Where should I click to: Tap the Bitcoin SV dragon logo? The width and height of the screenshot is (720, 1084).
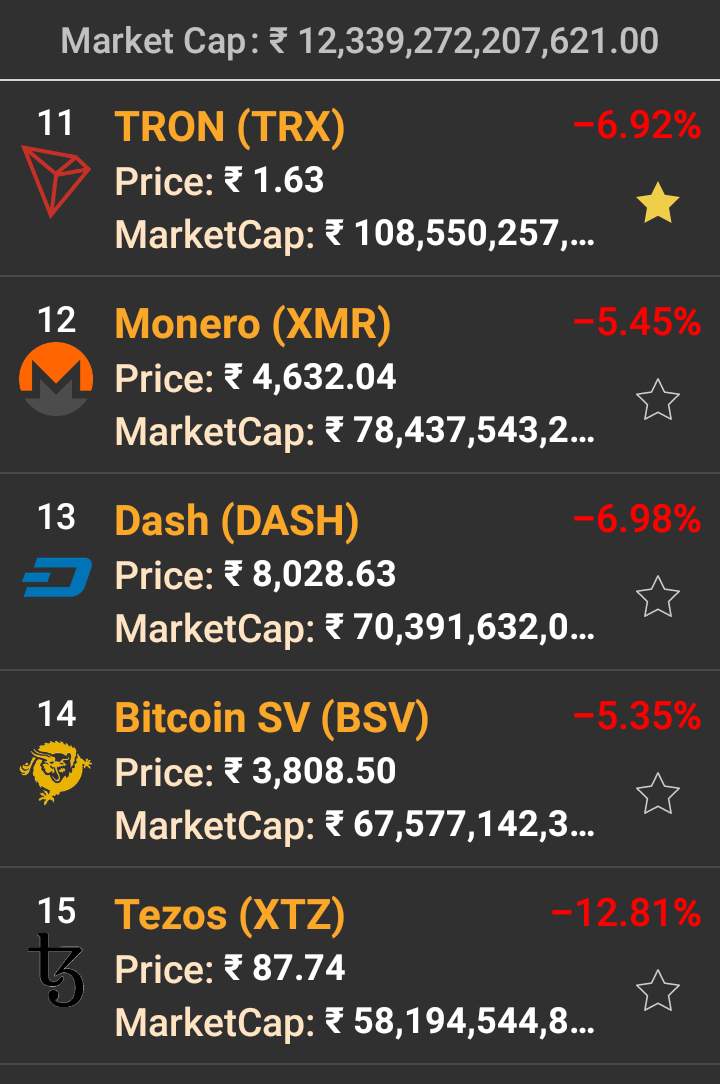[56, 773]
